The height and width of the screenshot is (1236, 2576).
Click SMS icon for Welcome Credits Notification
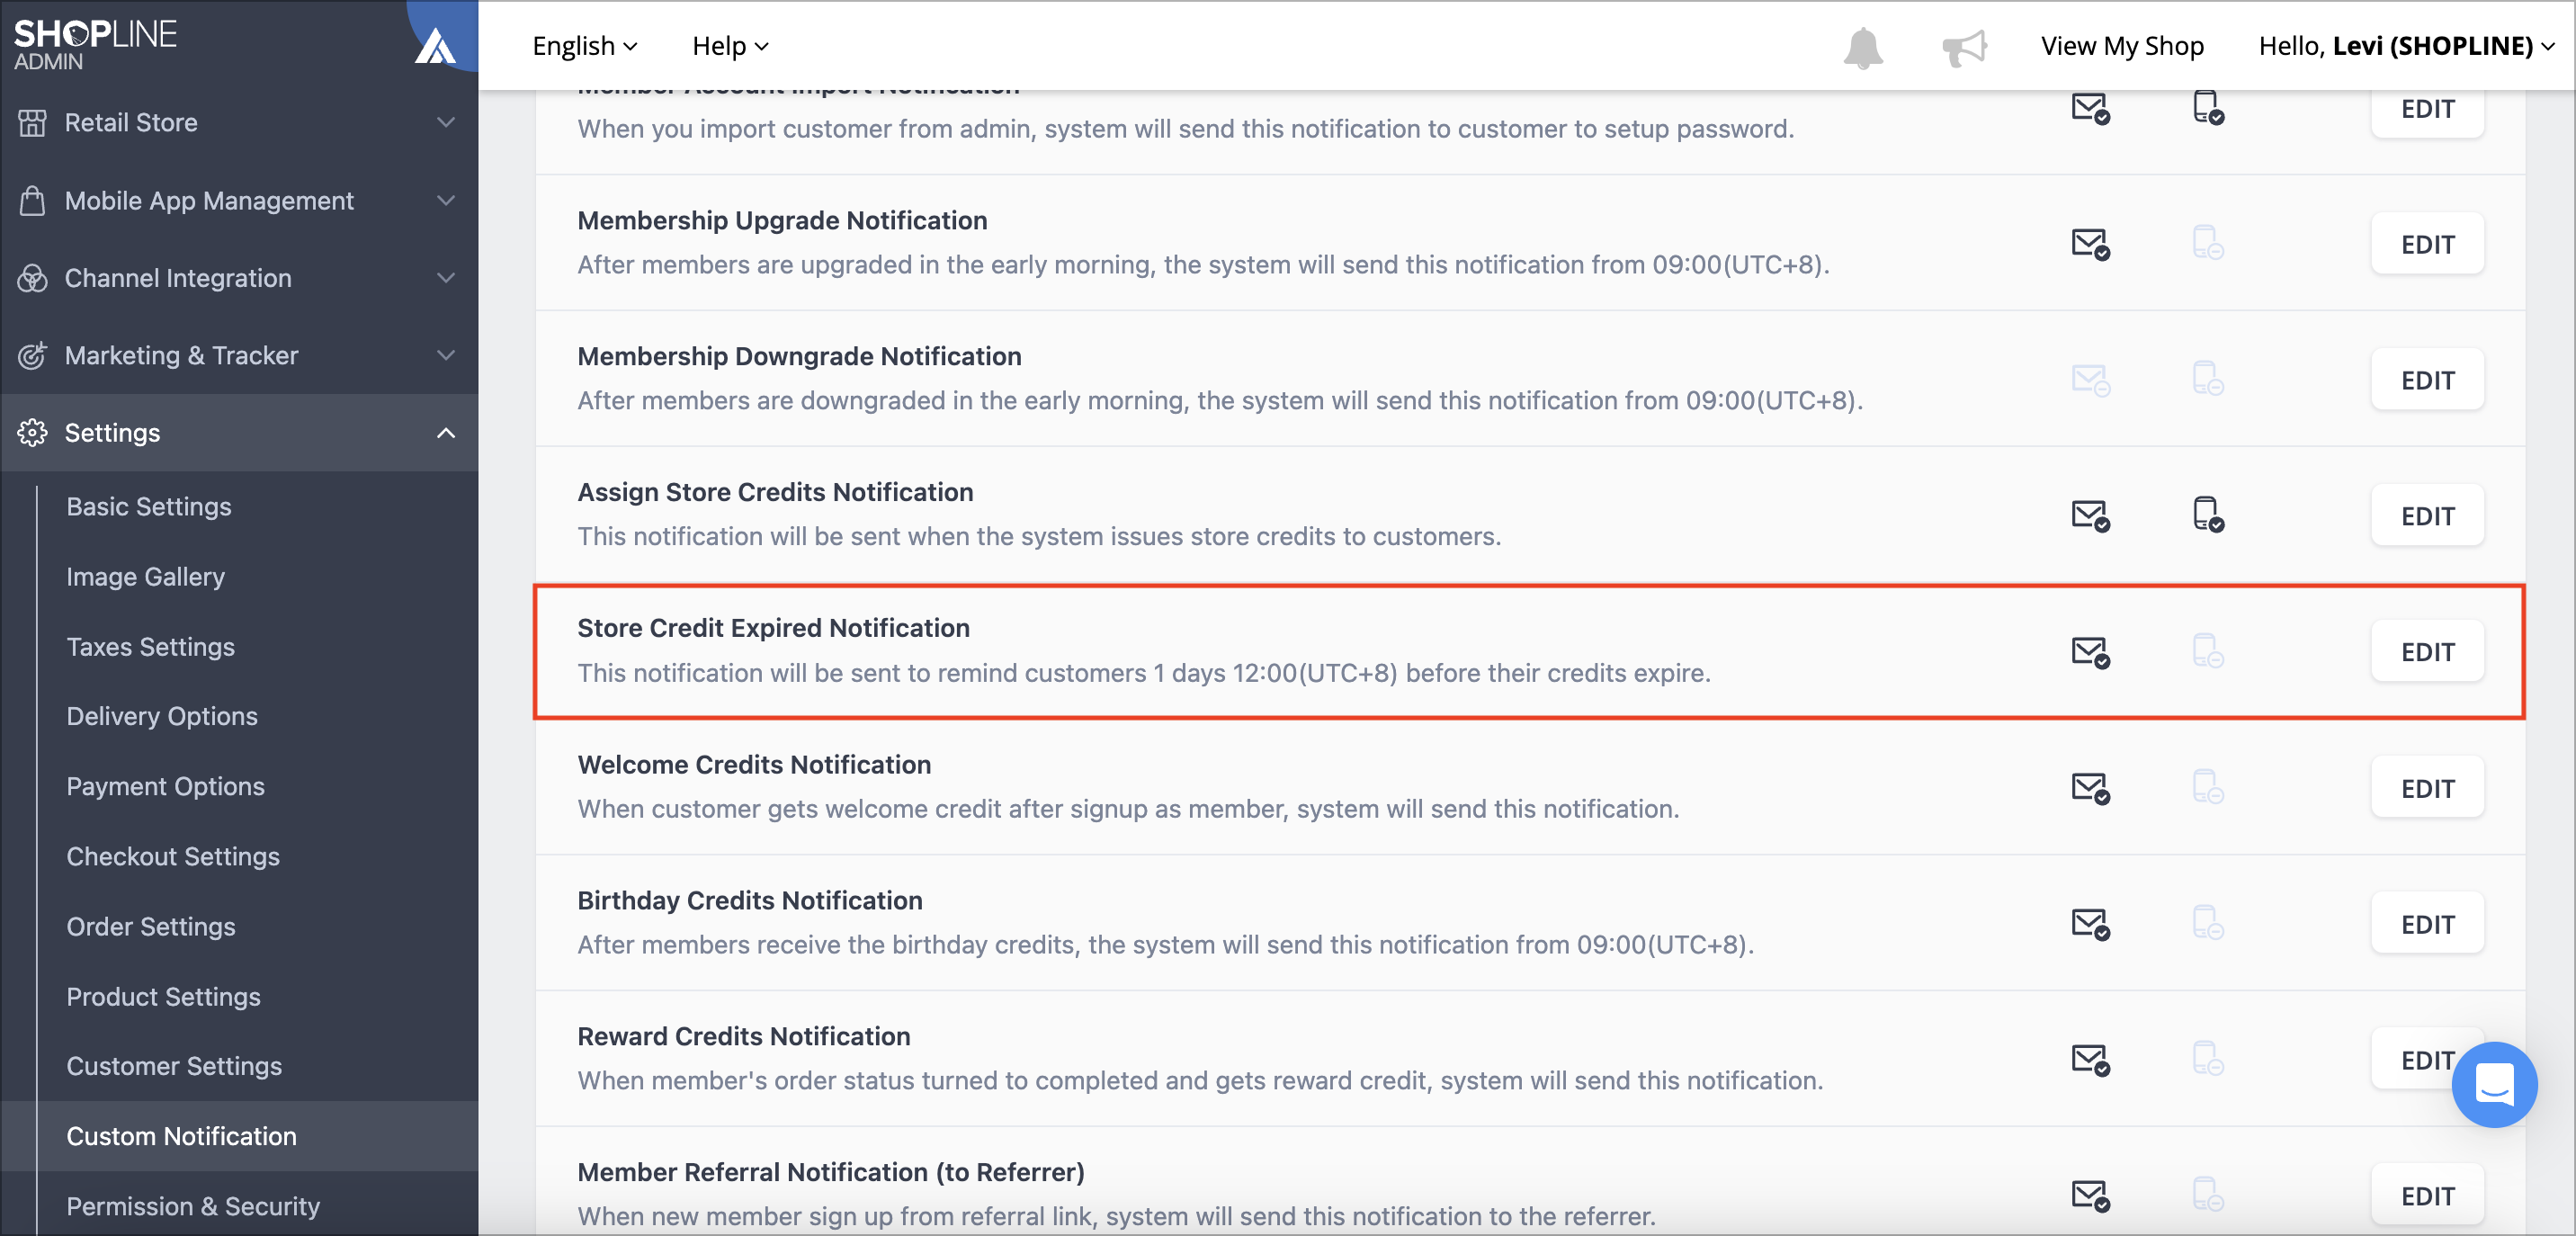point(2208,788)
